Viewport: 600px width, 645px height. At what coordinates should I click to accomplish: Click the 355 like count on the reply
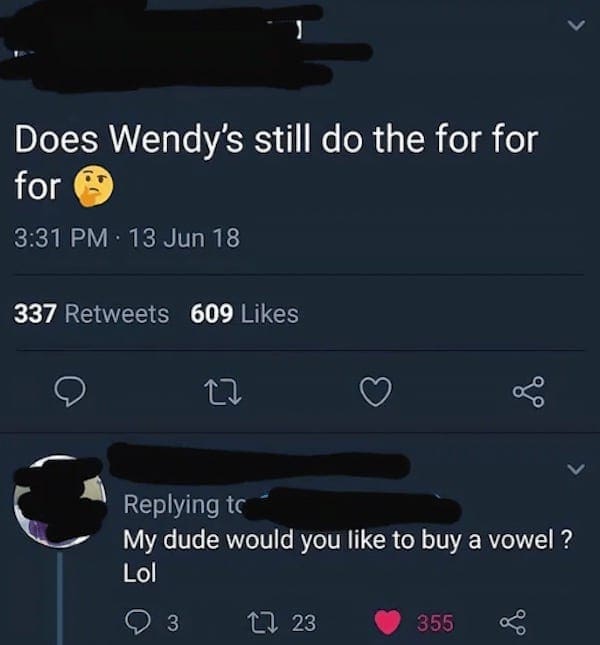click(x=436, y=622)
